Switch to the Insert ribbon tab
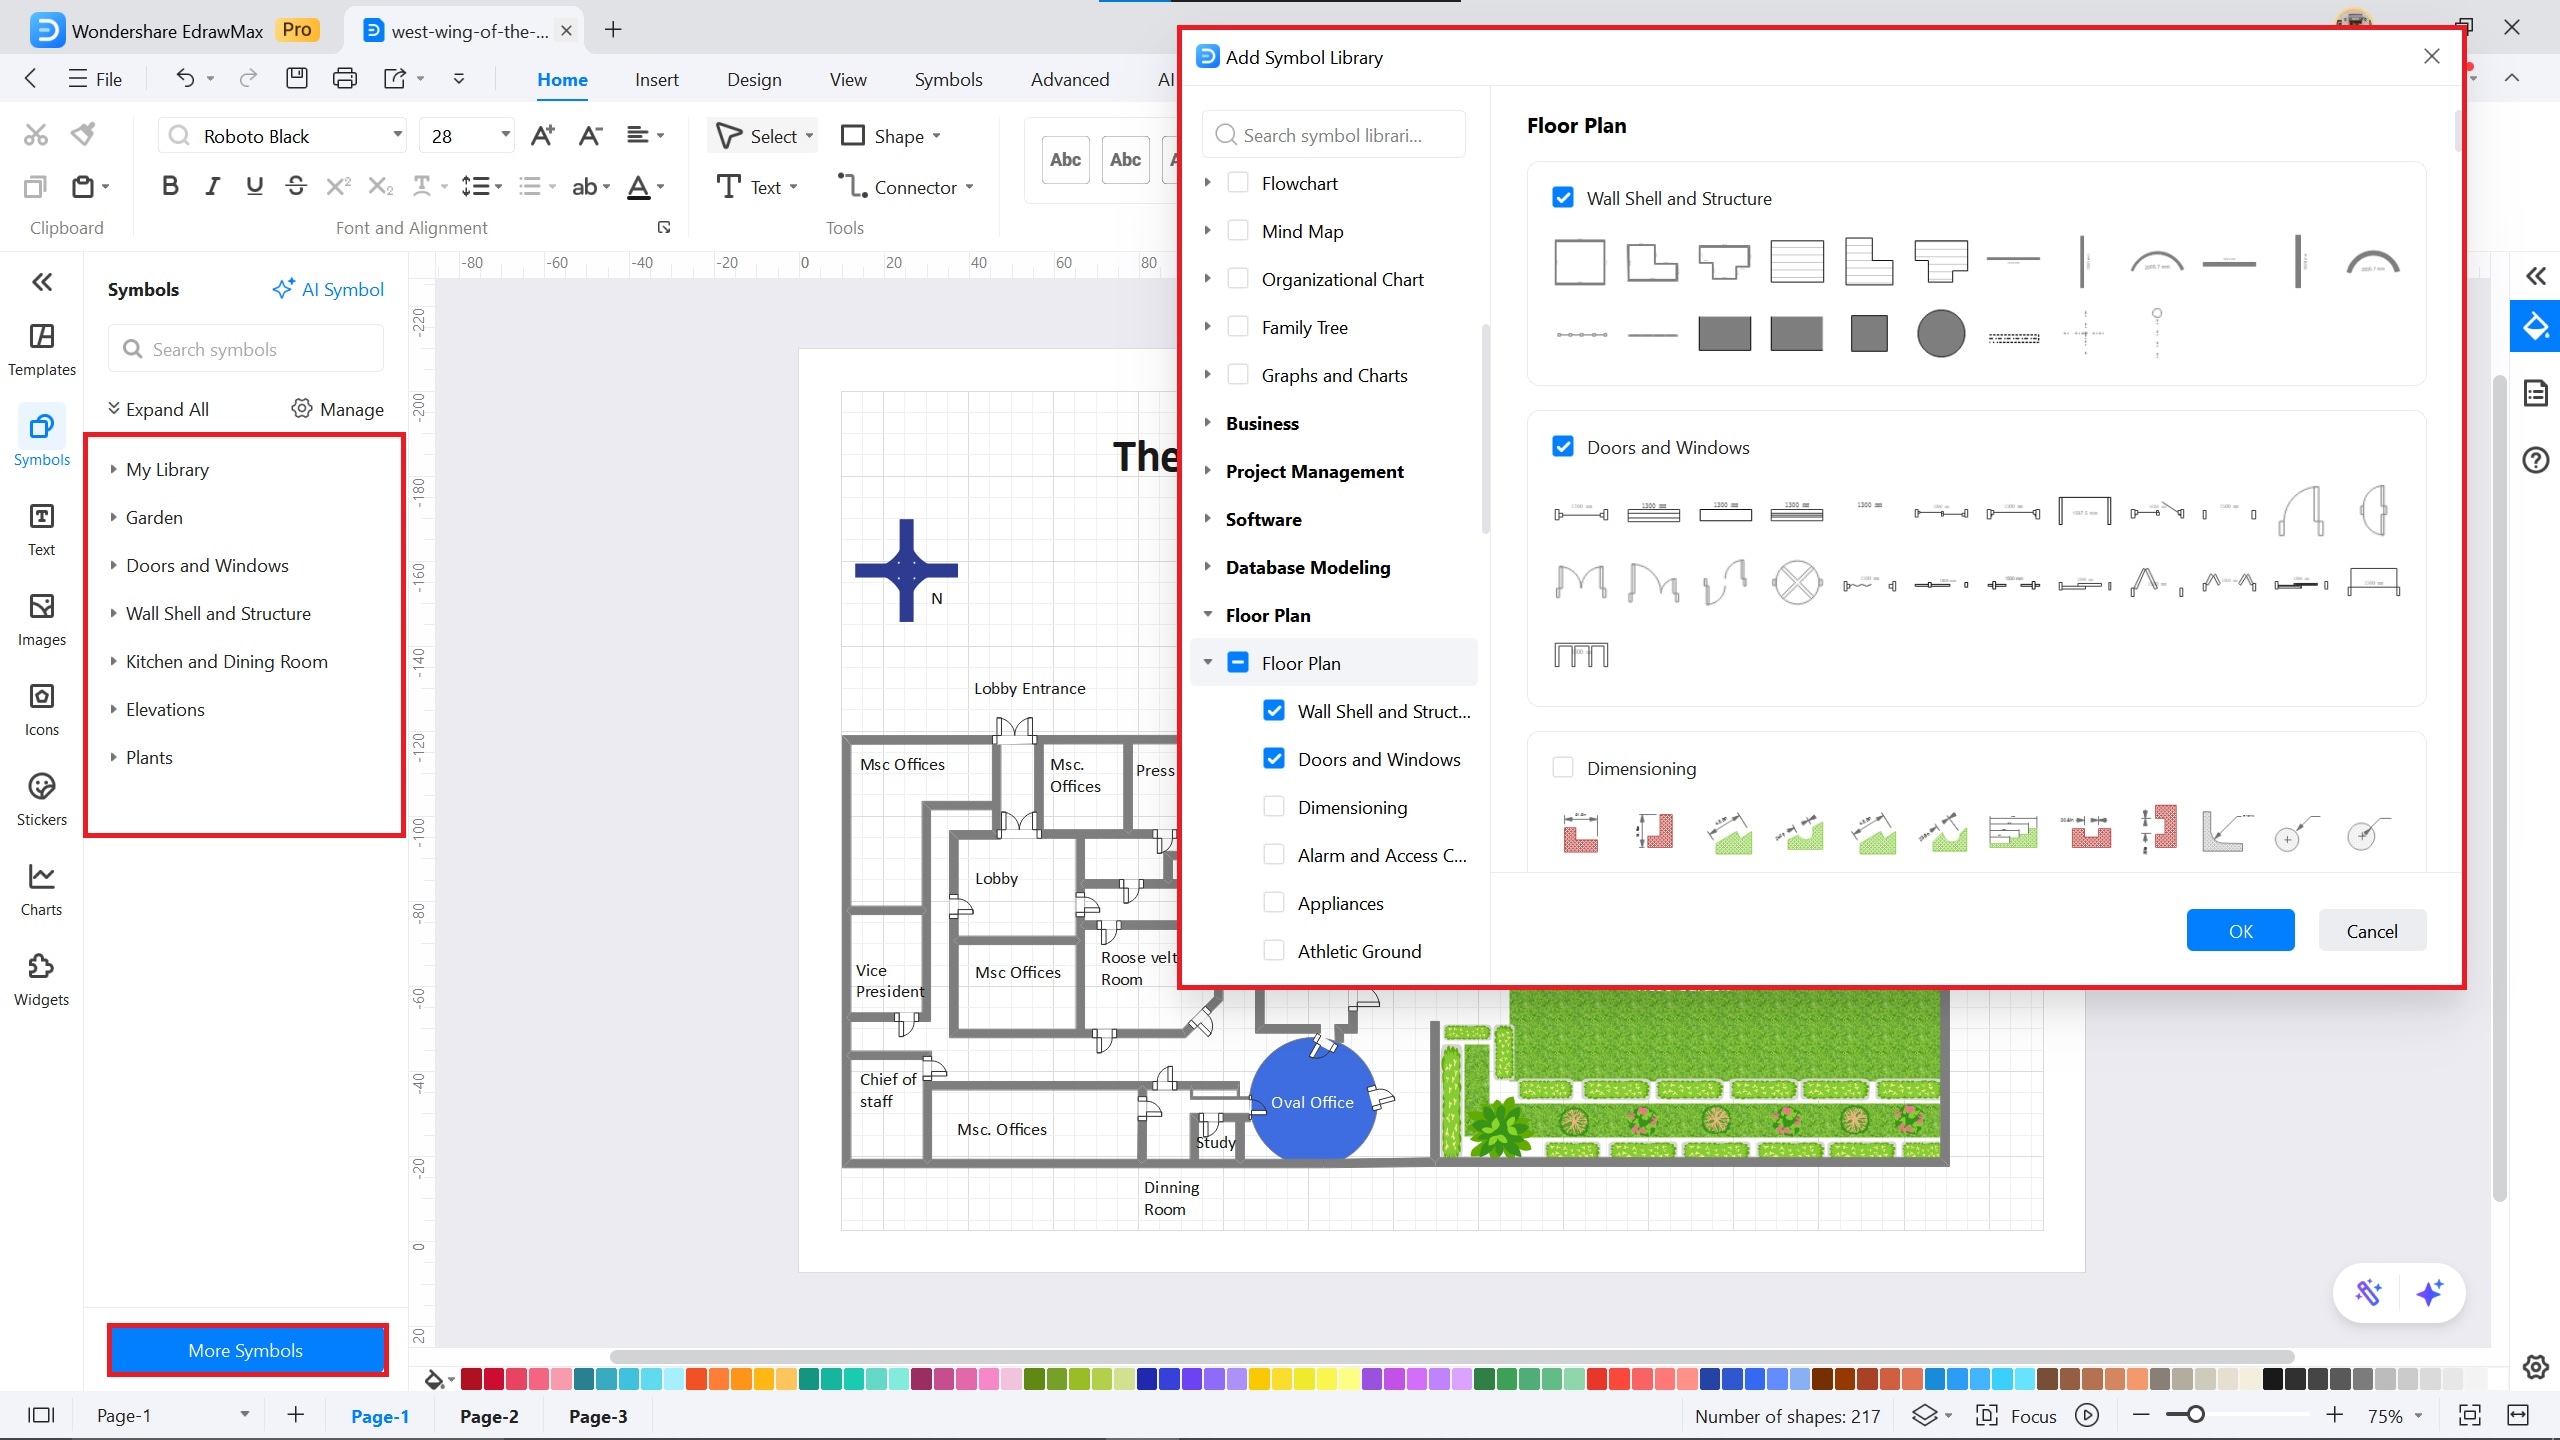The width and height of the screenshot is (2560, 1440). click(x=656, y=79)
